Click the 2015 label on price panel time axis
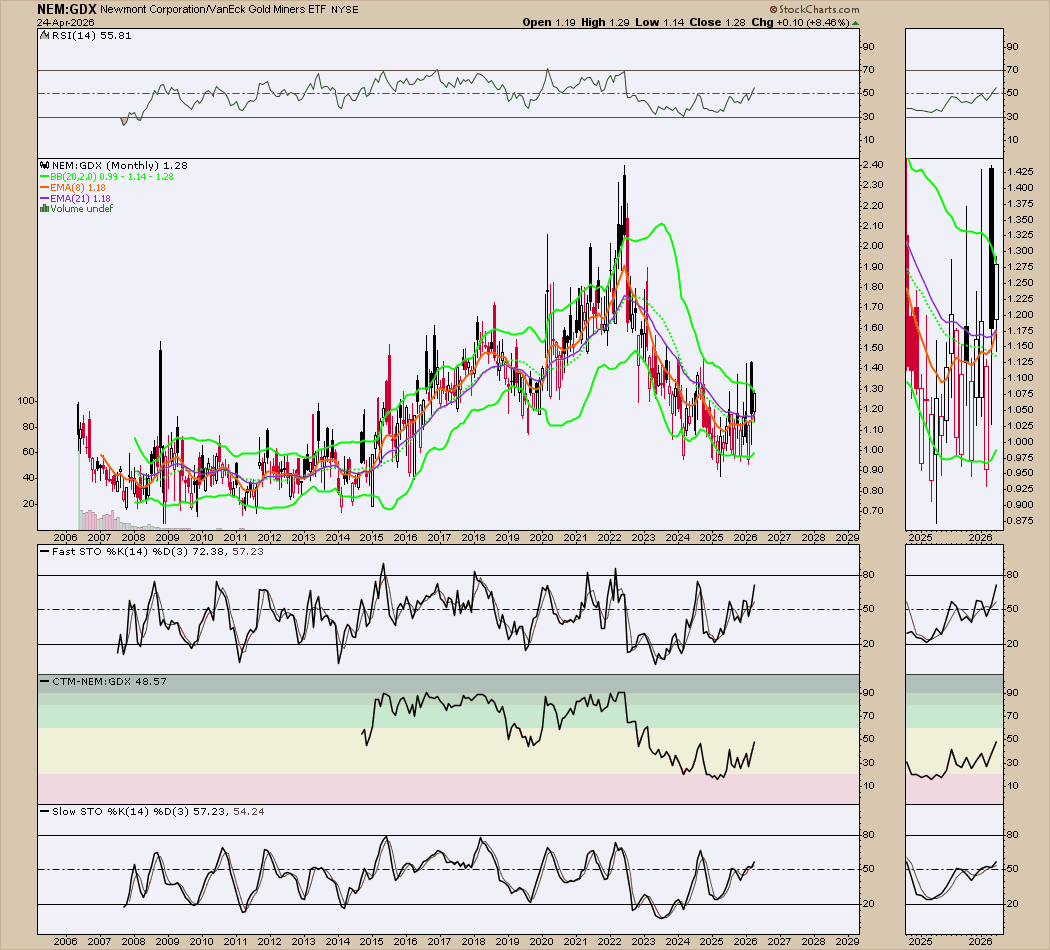This screenshot has height=950, width=1050. (x=372, y=538)
